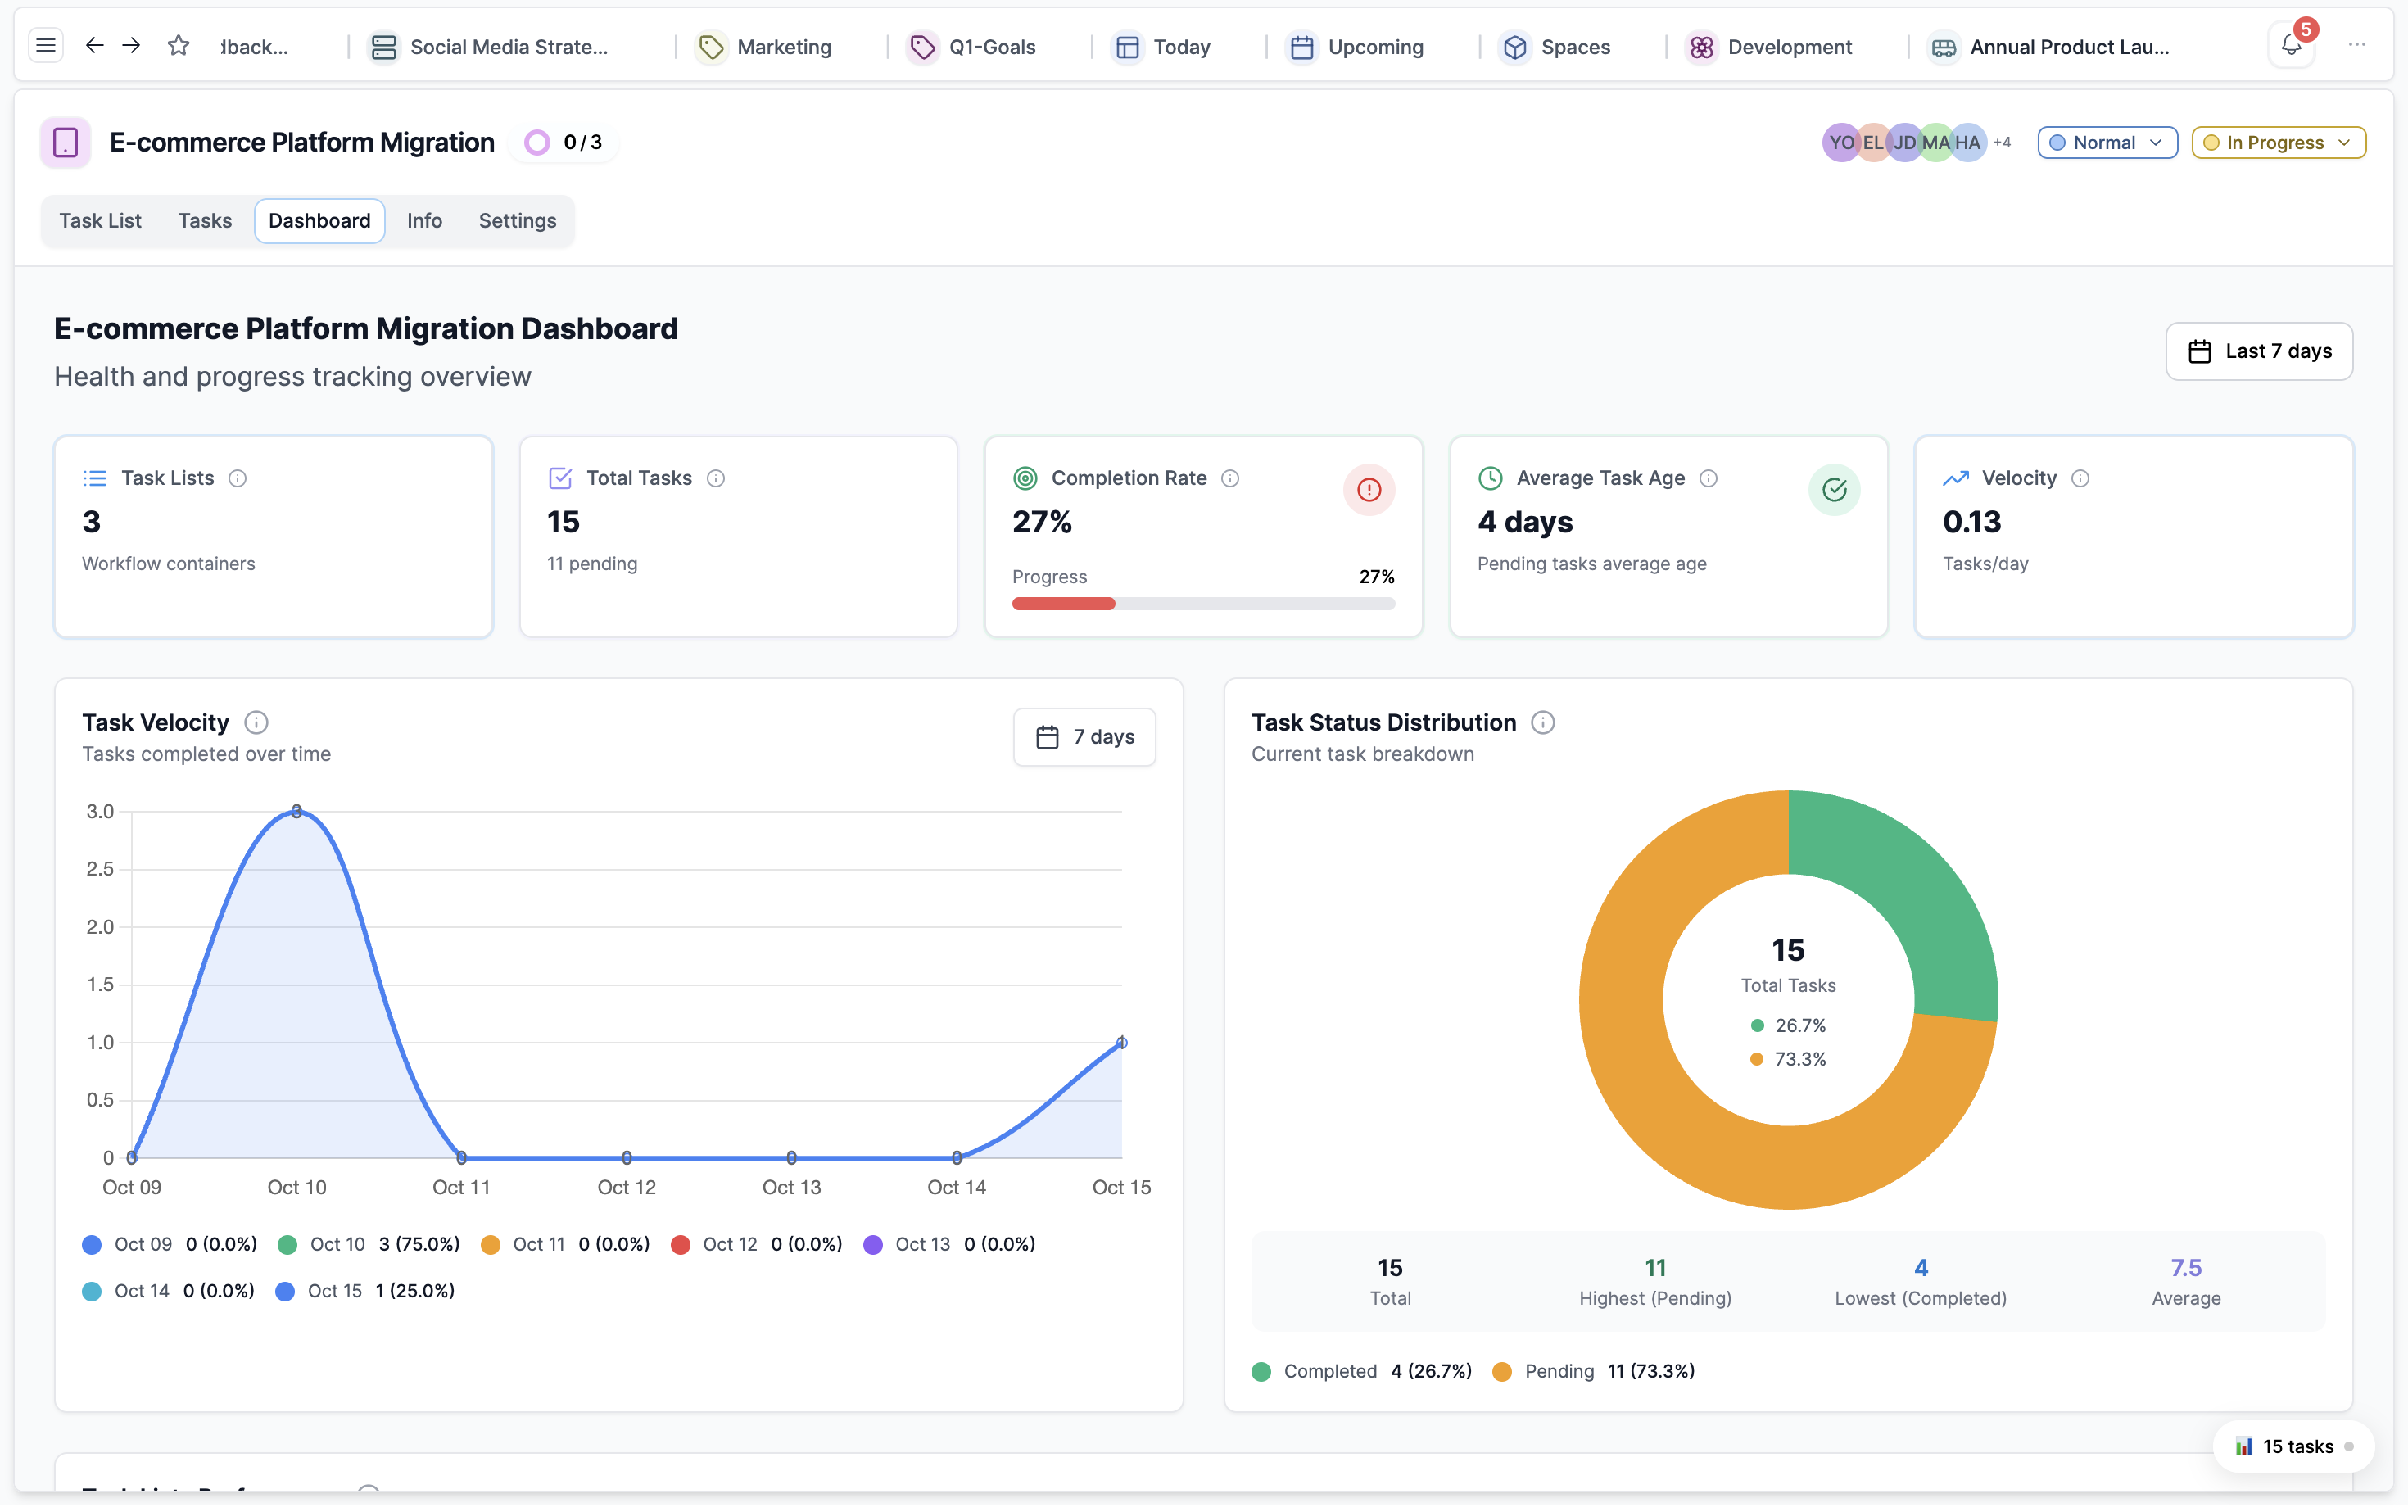This screenshot has height=1512, width=2408.
Task: Open the Upcoming bookmark
Action: pos(1358,47)
